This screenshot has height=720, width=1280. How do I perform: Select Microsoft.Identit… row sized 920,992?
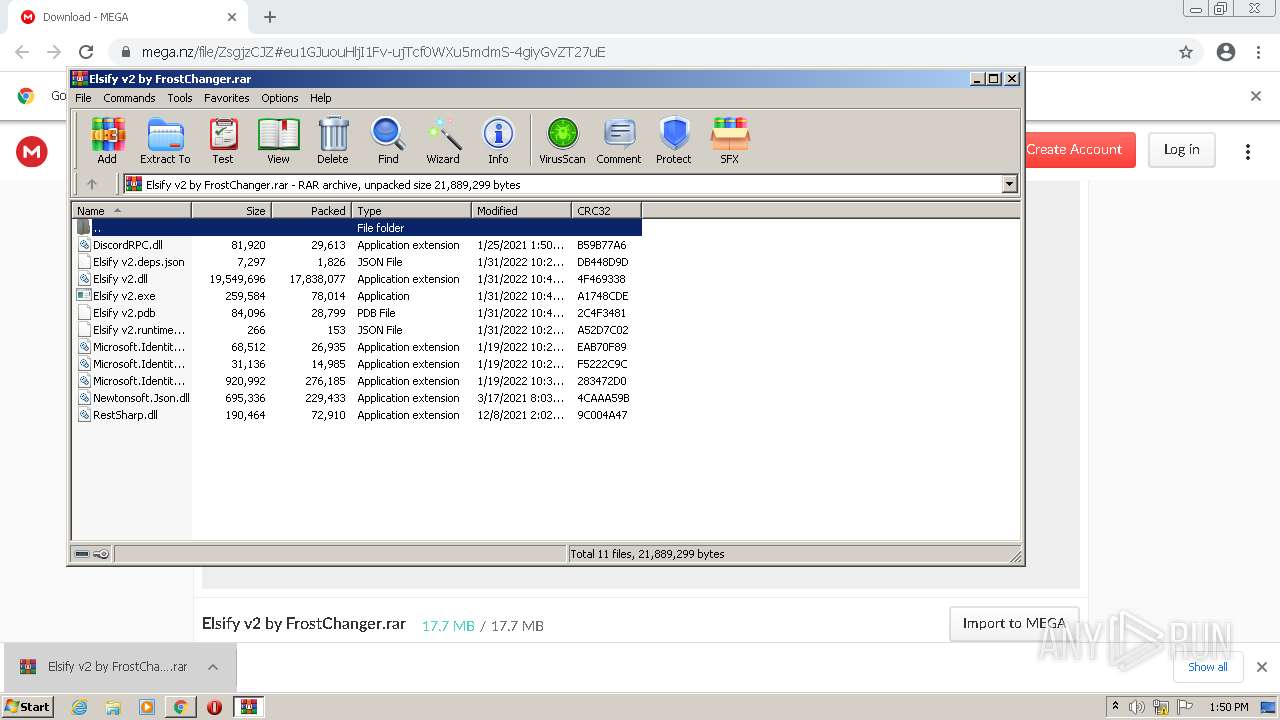[x=357, y=381]
